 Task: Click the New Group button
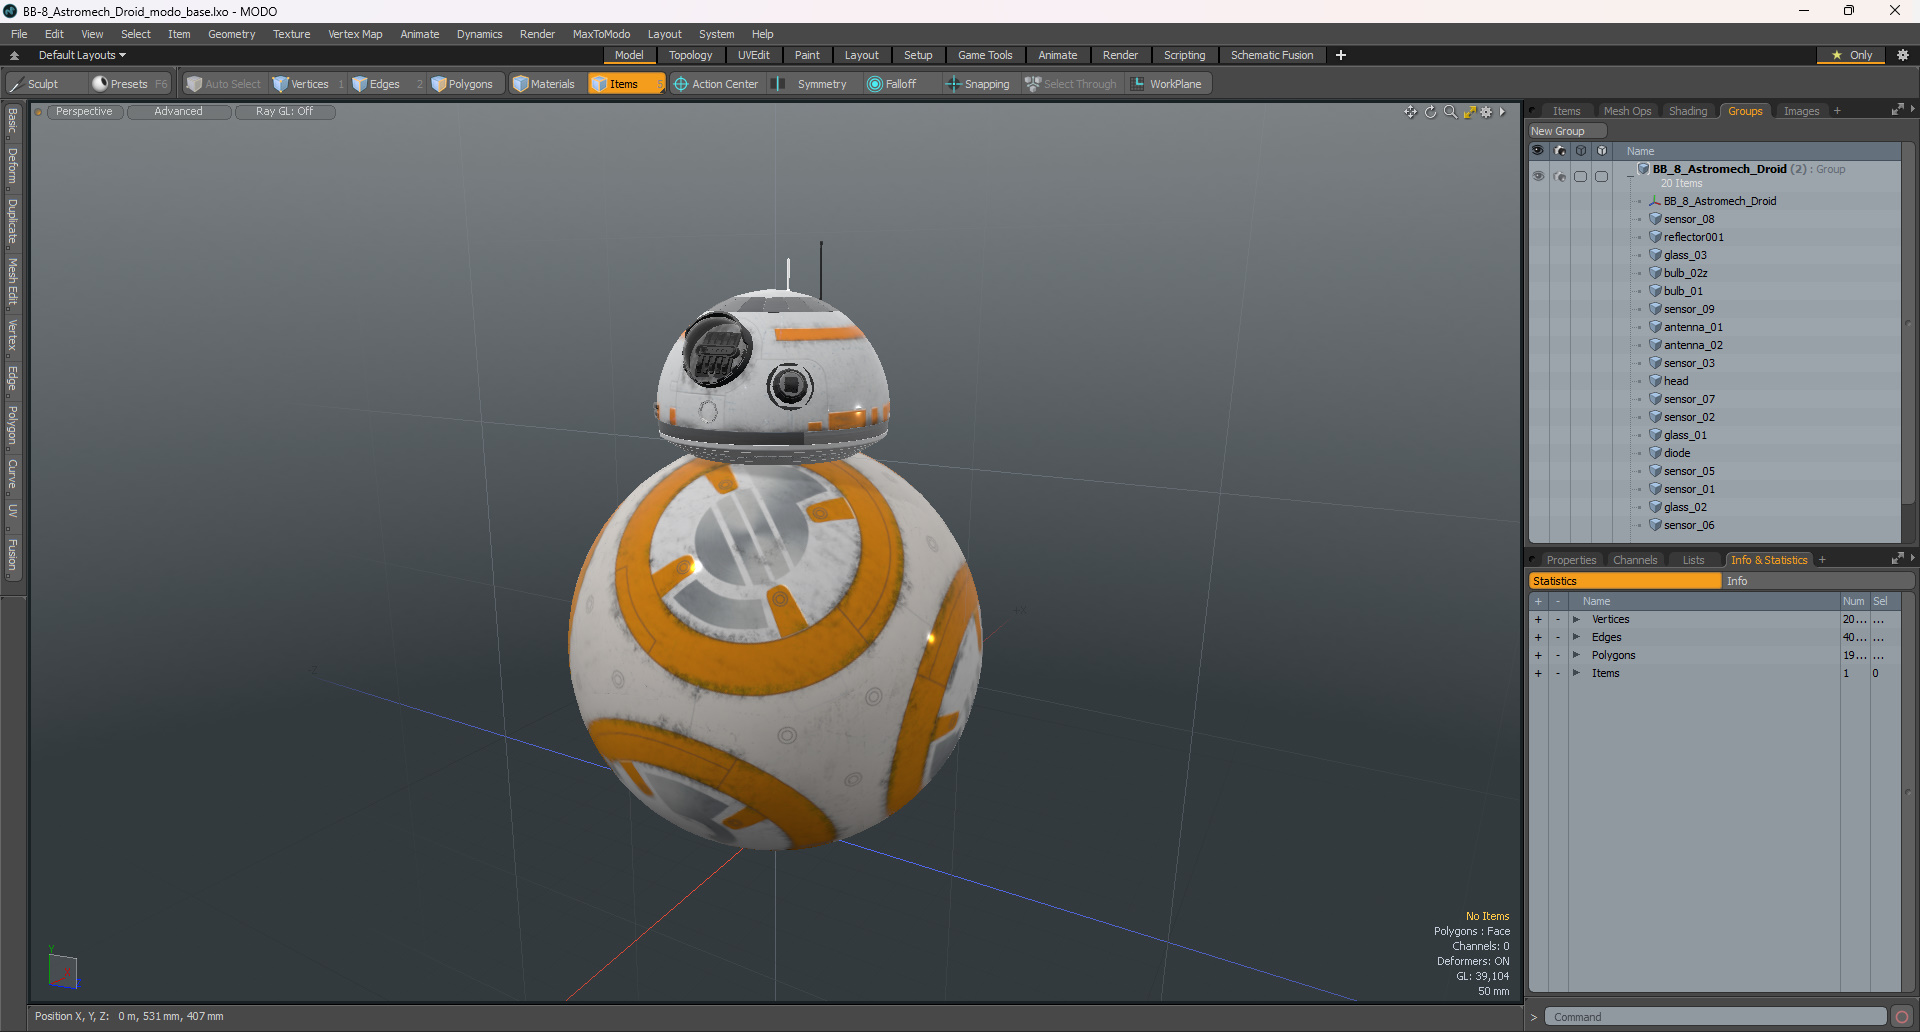[1566, 131]
